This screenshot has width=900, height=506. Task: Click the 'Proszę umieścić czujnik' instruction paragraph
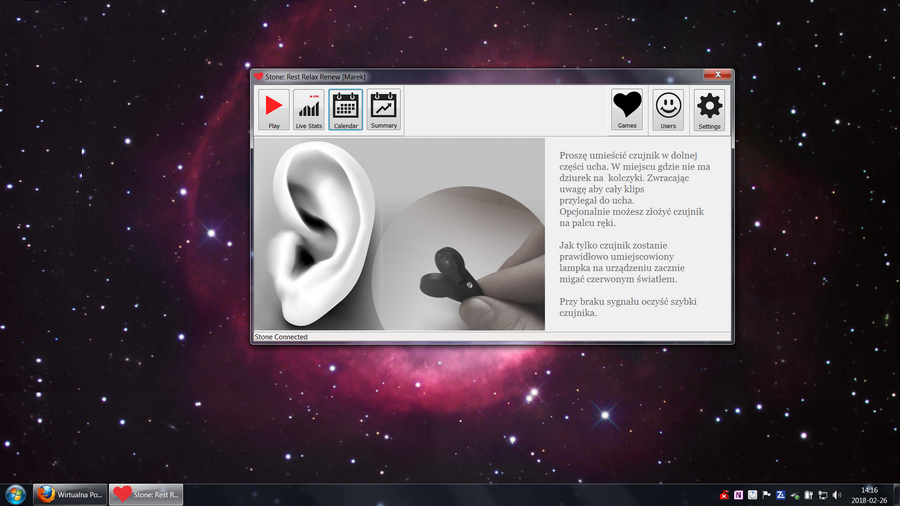(635, 189)
